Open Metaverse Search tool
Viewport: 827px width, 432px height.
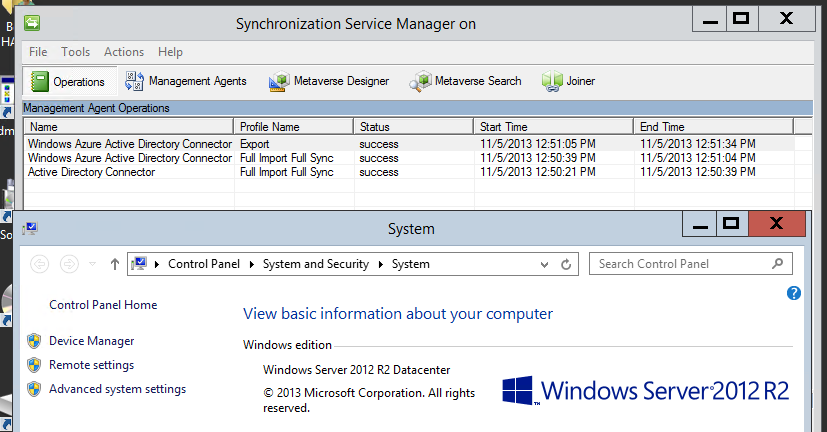(466, 81)
